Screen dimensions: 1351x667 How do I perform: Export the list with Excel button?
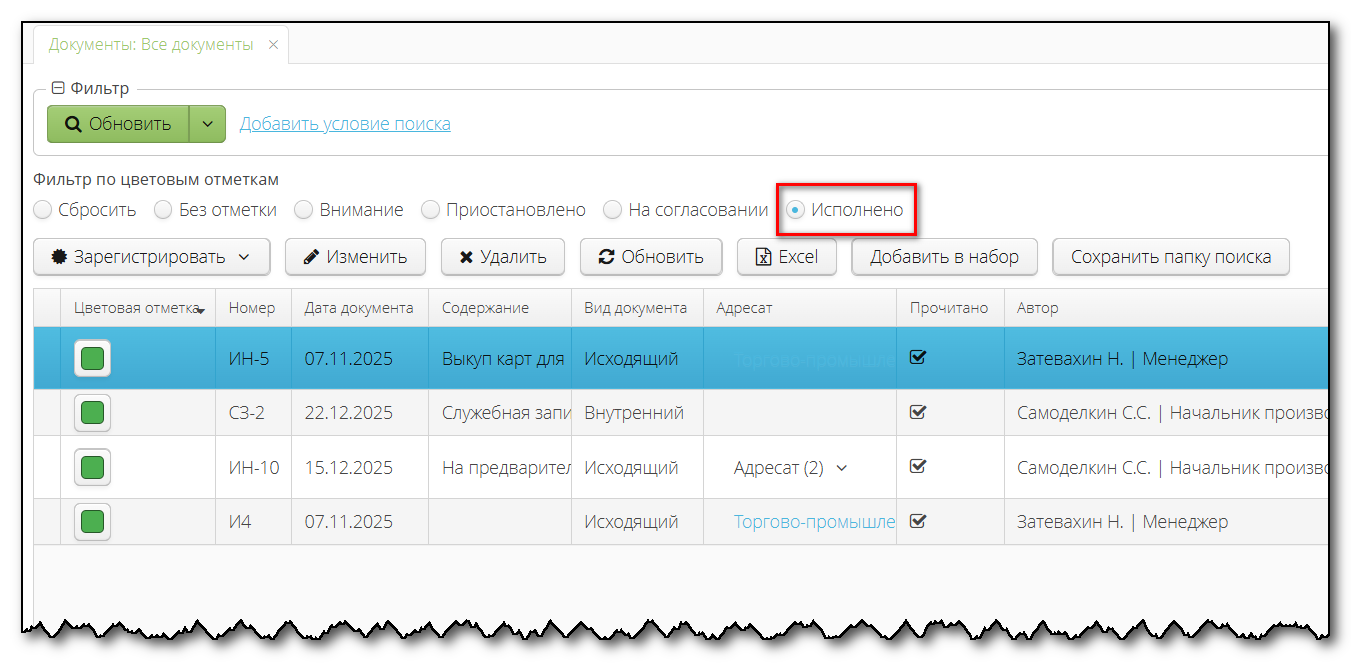point(786,257)
